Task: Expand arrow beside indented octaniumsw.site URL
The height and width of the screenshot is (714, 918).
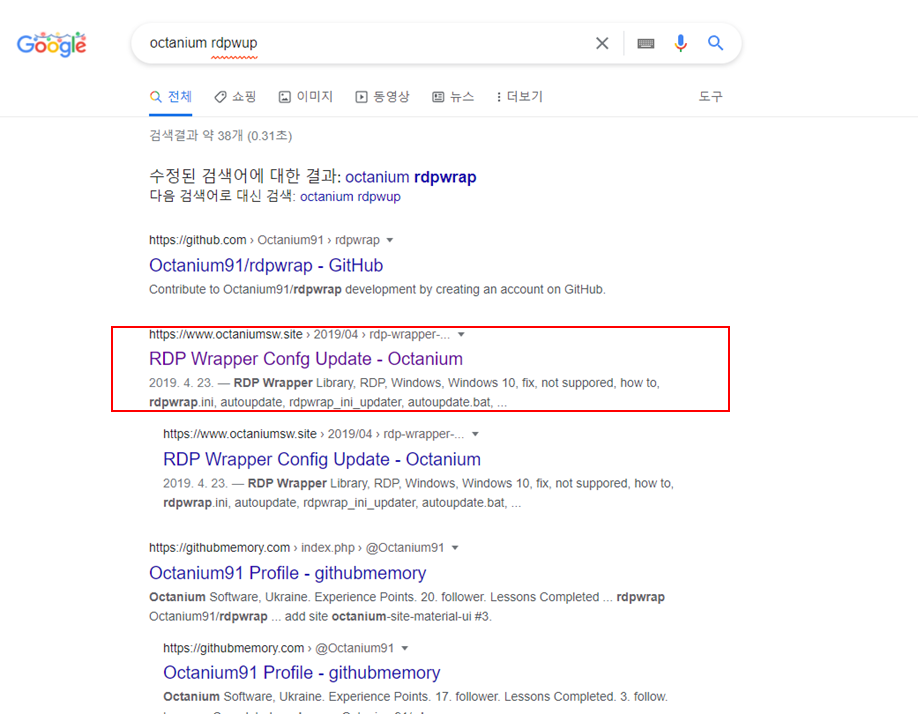Action: pos(475,434)
